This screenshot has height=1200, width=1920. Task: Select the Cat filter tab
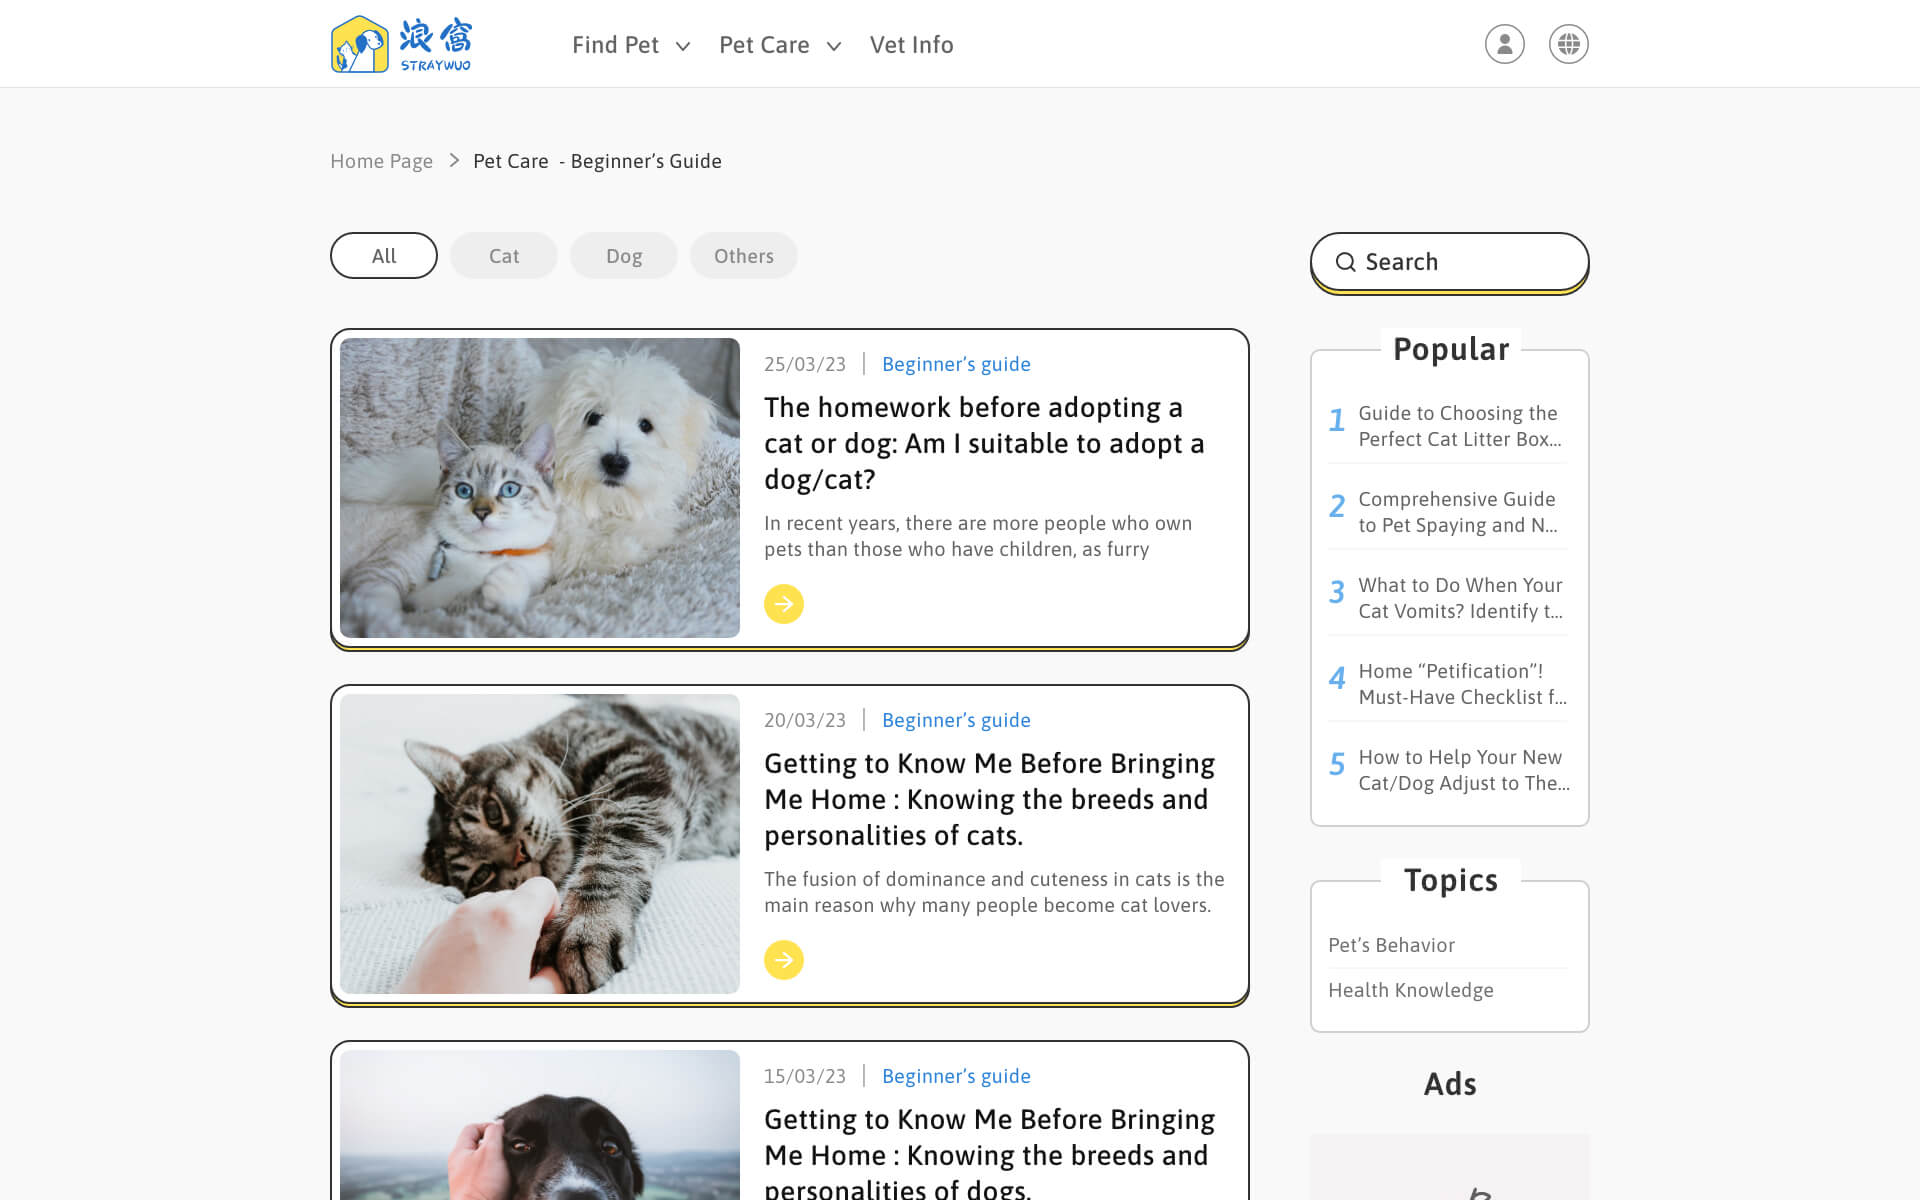click(504, 256)
